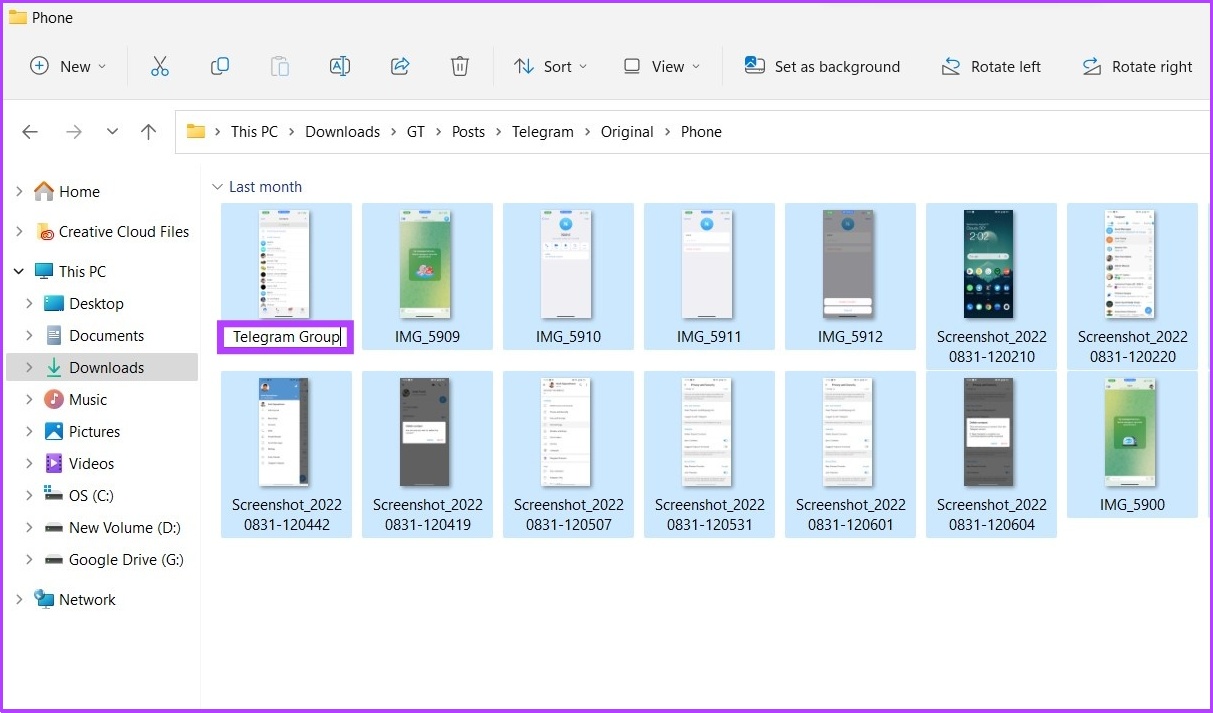This screenshot has width=1213, height=713.
Task: Click the Creative Cloud Files icon
Action: tap(45, 231)
